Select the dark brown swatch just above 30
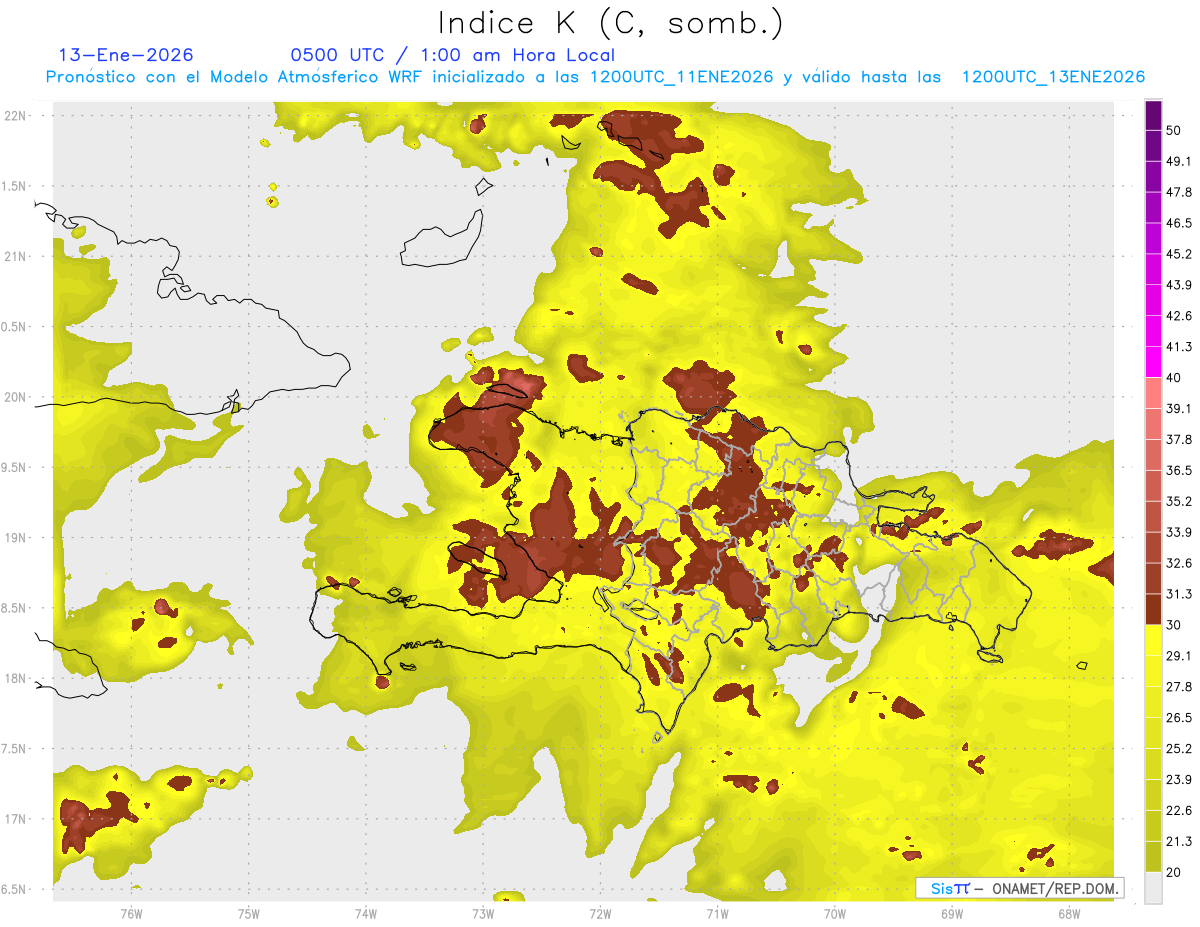Screen dimensions: 1200x927 (1154, 609)
